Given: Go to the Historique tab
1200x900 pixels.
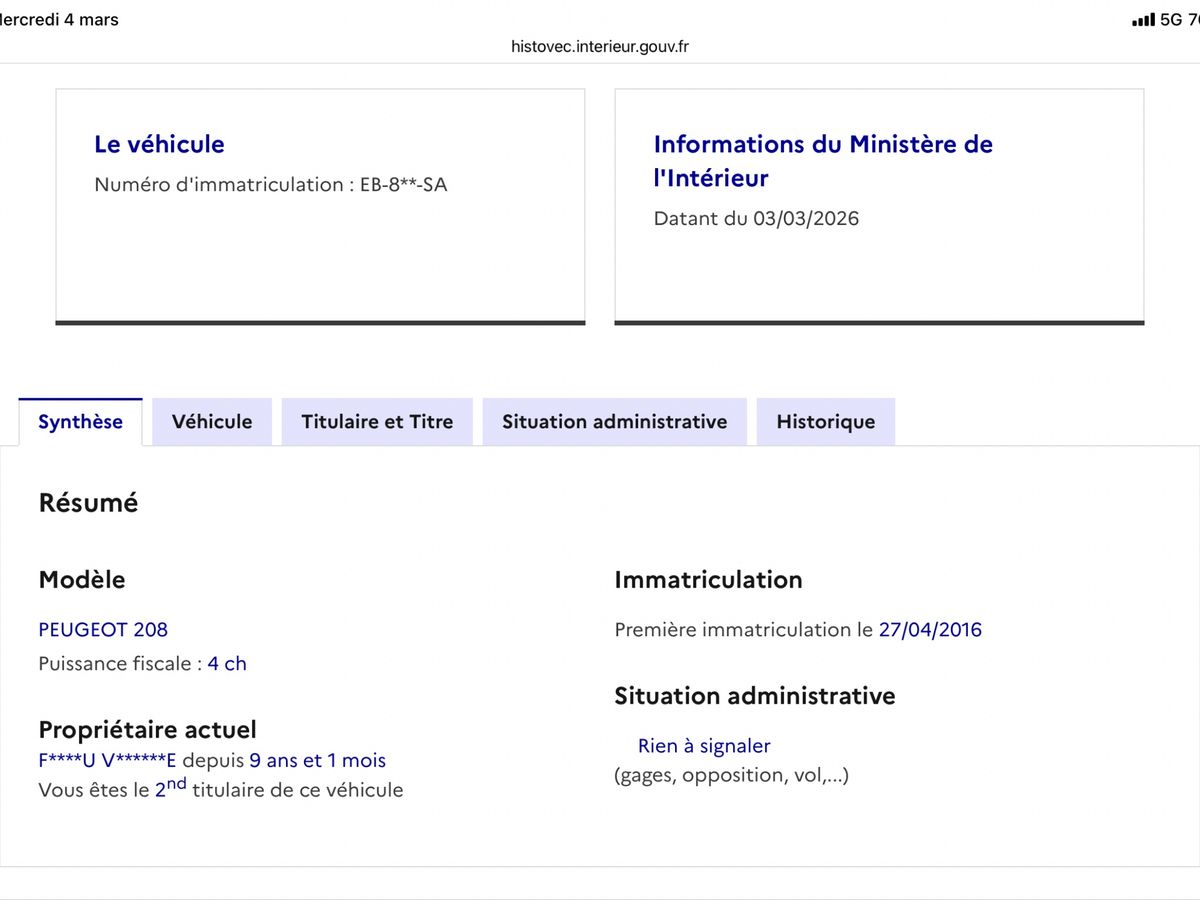Looking at the screenshot, I should [825, 422].
